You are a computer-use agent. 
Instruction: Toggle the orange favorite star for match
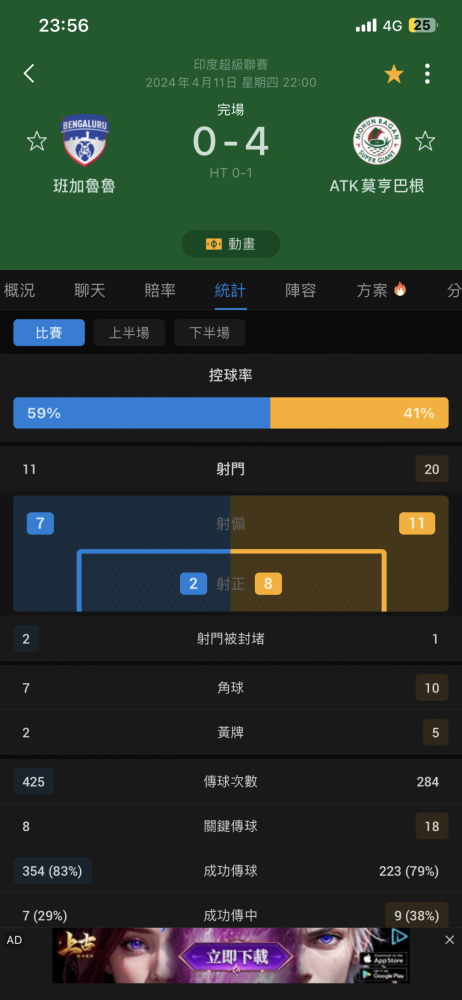pos(394,75)
